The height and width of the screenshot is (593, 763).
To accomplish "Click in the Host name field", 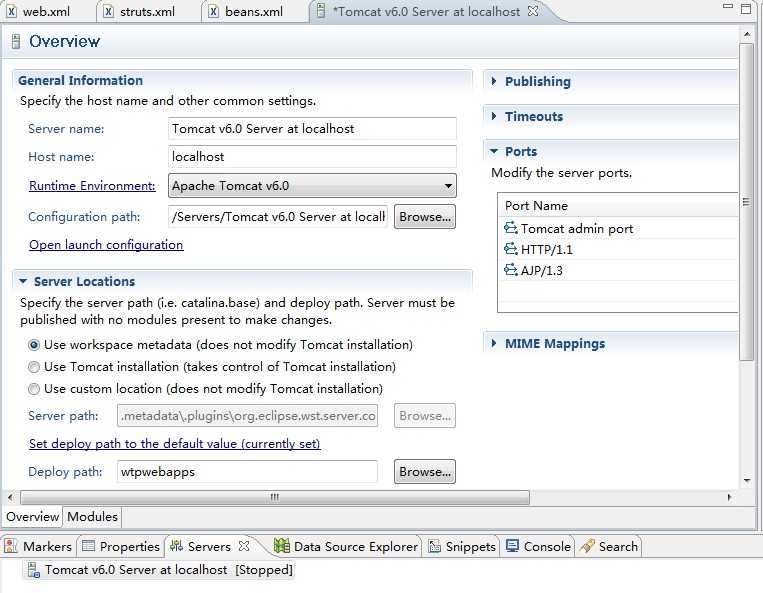I will tap(312, 157).
